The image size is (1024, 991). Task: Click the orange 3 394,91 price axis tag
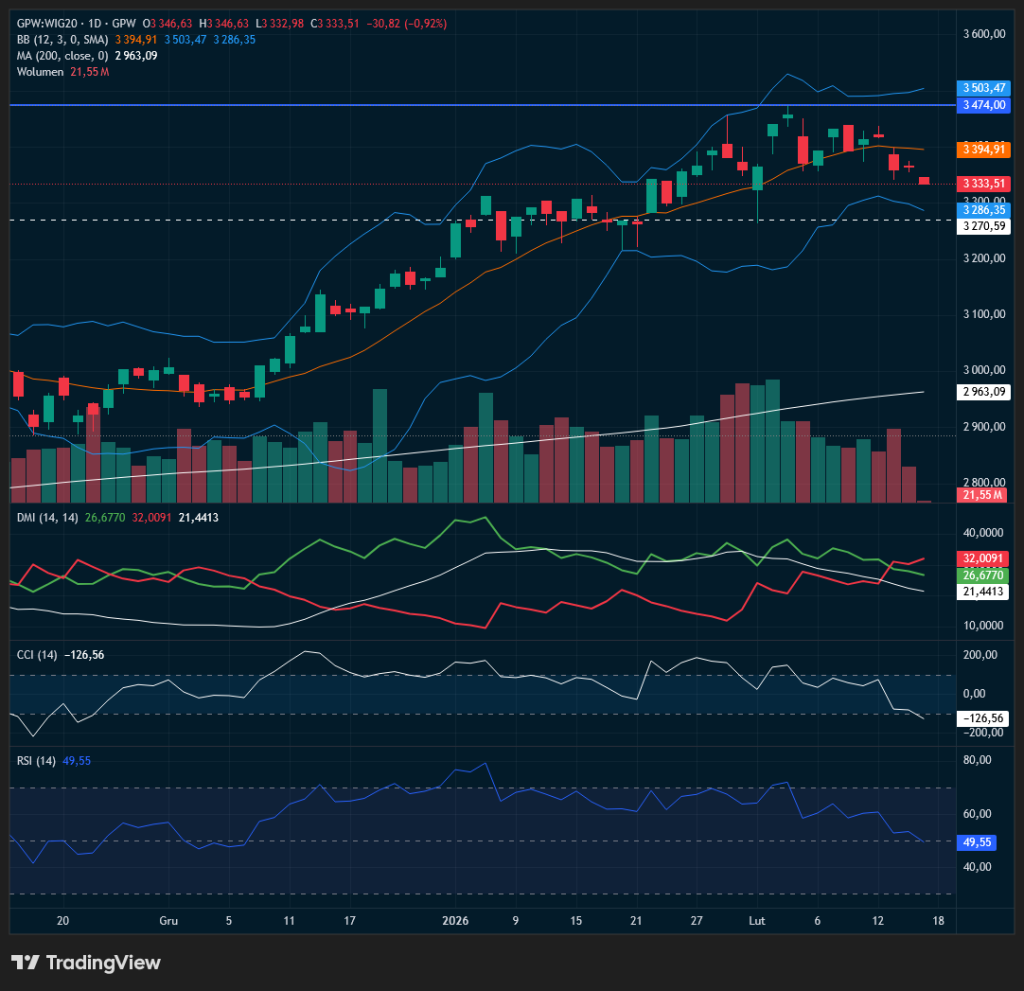[983, 149]
